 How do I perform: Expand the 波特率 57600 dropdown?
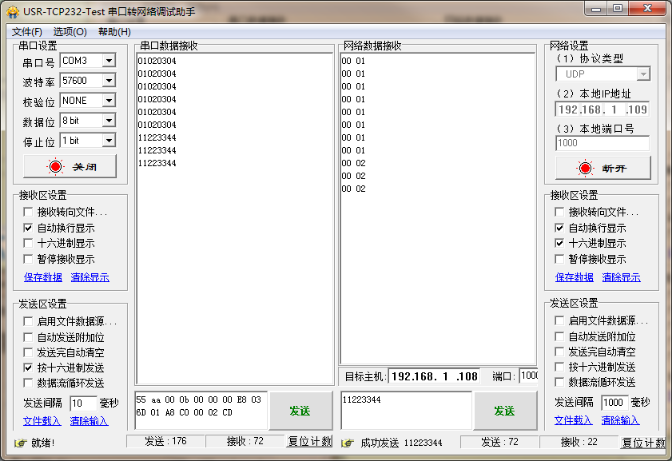tap(108, 81)
